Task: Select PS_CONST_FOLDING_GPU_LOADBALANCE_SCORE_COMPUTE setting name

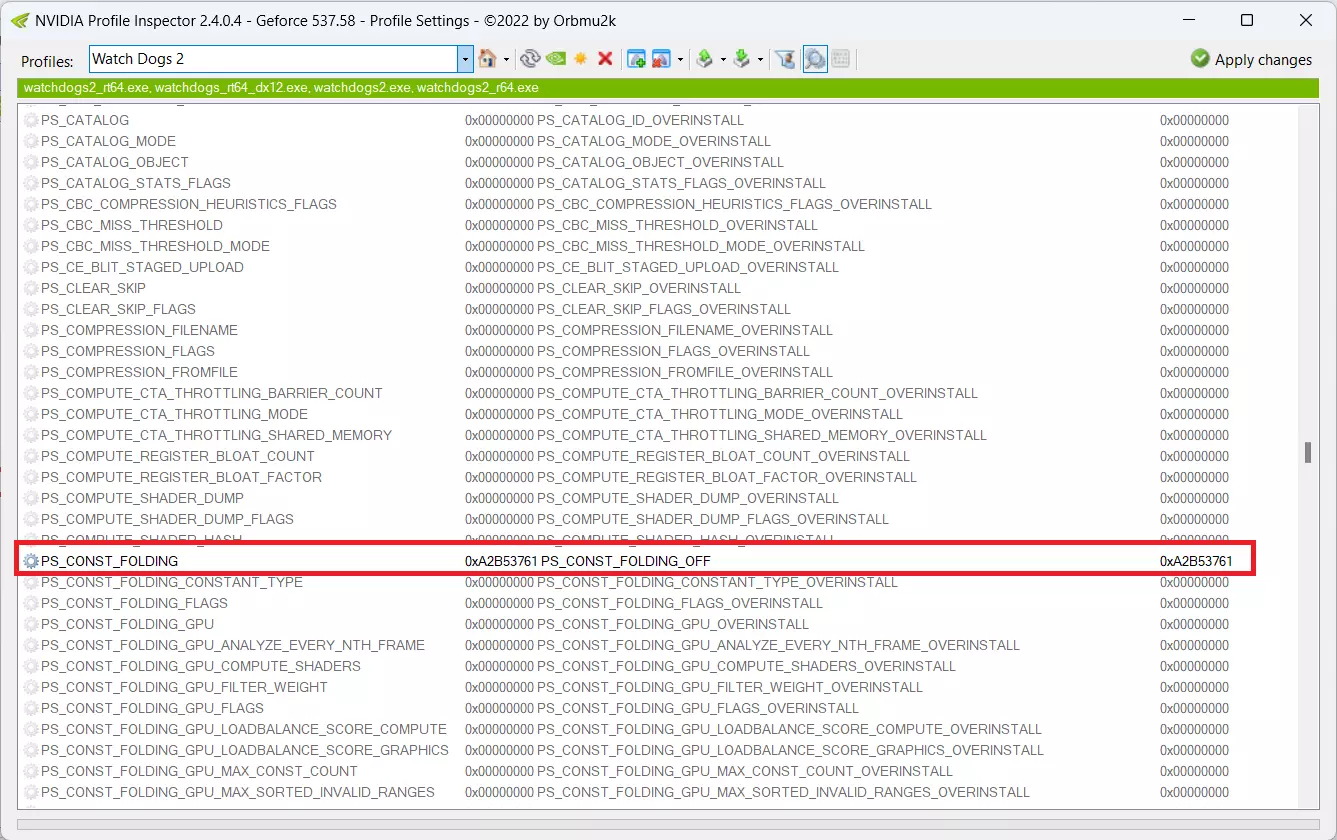Action: click(244, 729)
